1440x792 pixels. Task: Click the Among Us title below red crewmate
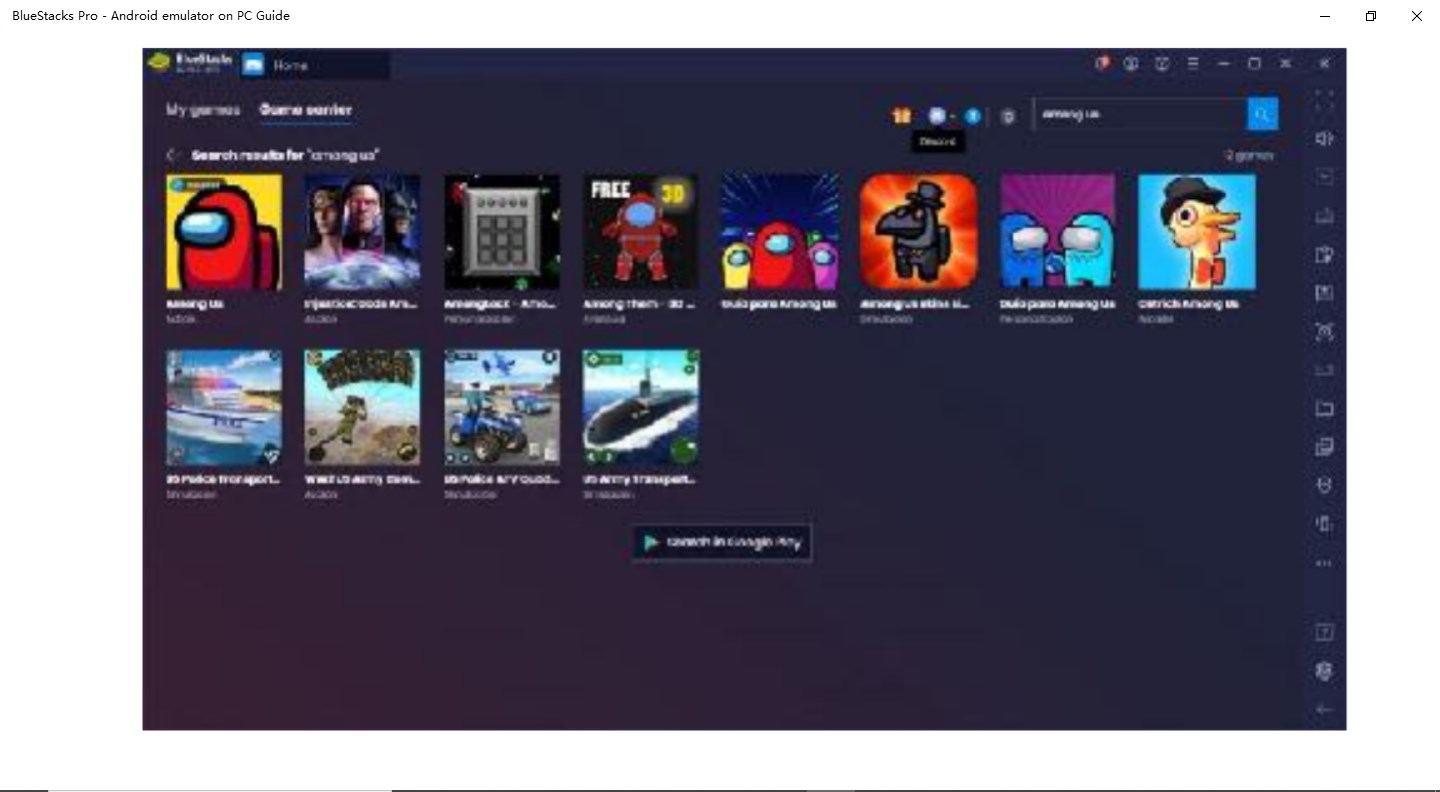tap(194, 304)
